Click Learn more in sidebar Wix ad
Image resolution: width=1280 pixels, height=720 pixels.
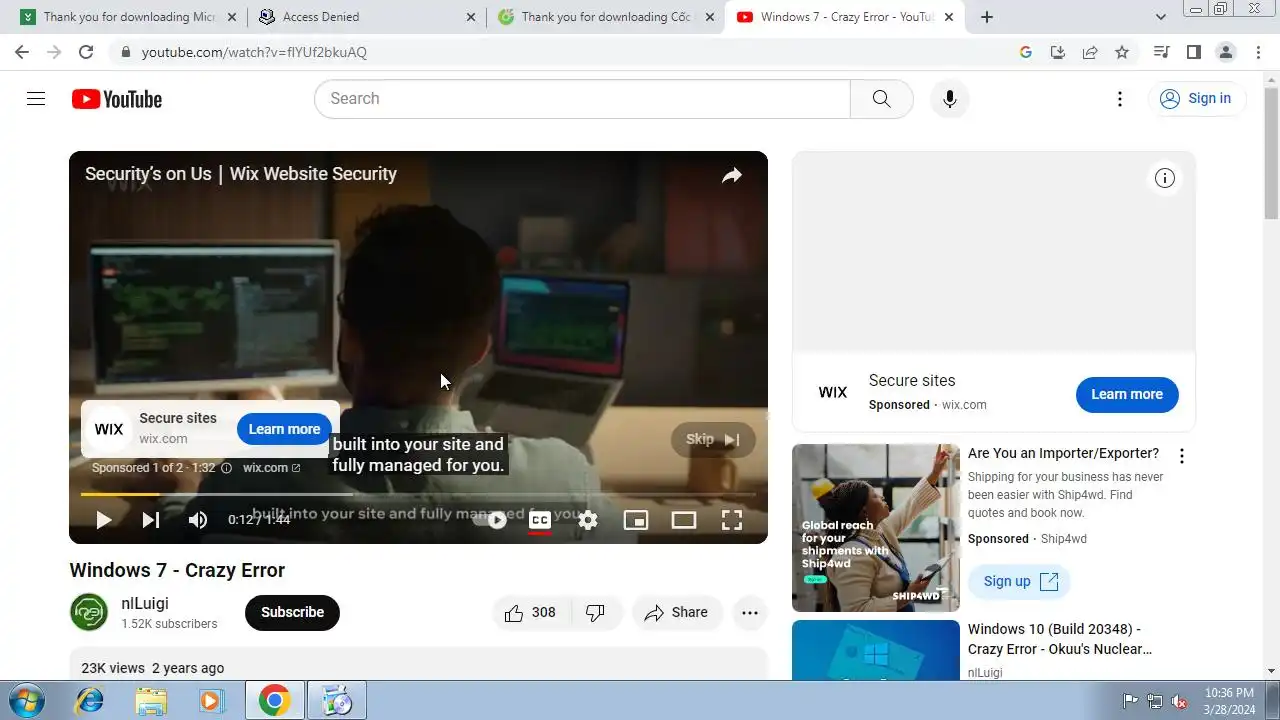coord(1127,394)
